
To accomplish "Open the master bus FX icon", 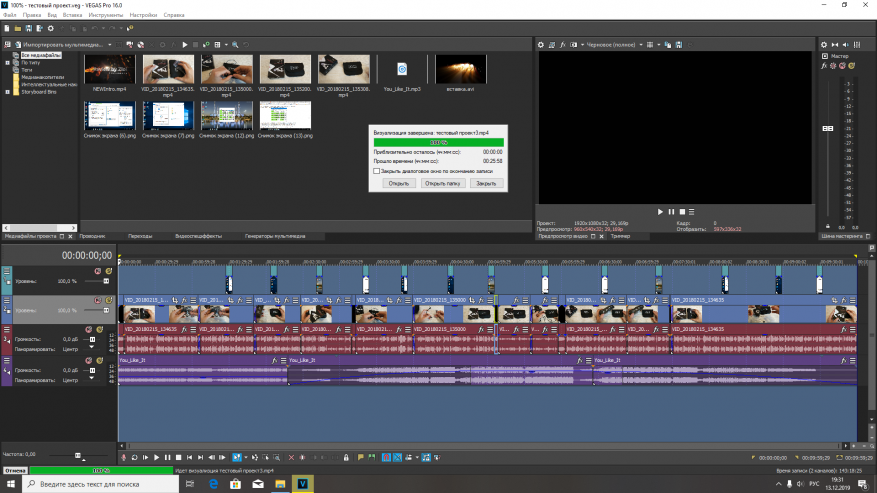I will coord(824,66).
